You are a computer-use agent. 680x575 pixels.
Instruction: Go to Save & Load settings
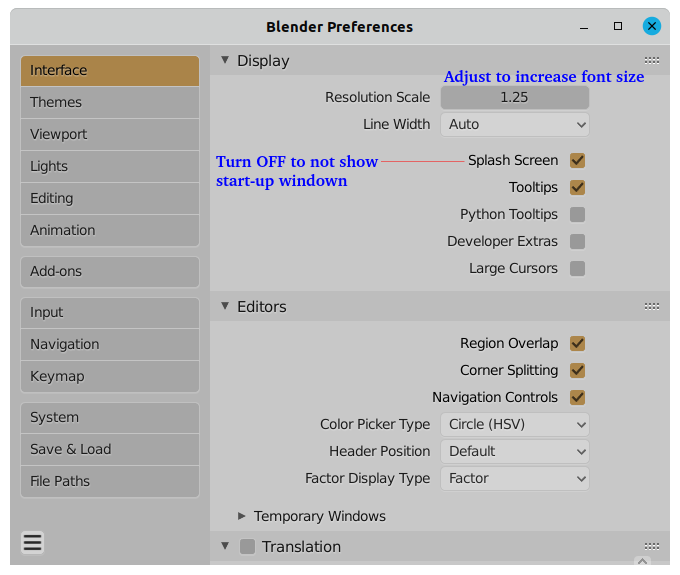pyautogui.click(x=110, y=449)
